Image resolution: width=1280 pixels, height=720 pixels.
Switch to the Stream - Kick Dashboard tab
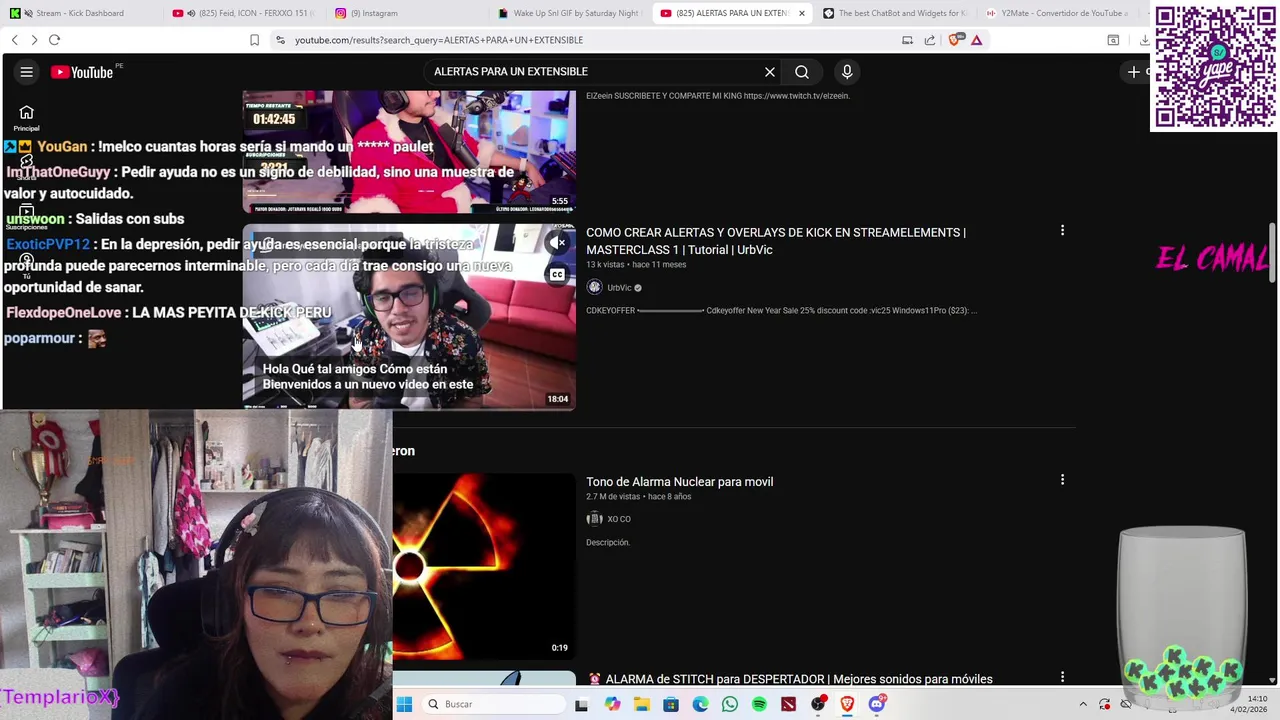(80, 13)
